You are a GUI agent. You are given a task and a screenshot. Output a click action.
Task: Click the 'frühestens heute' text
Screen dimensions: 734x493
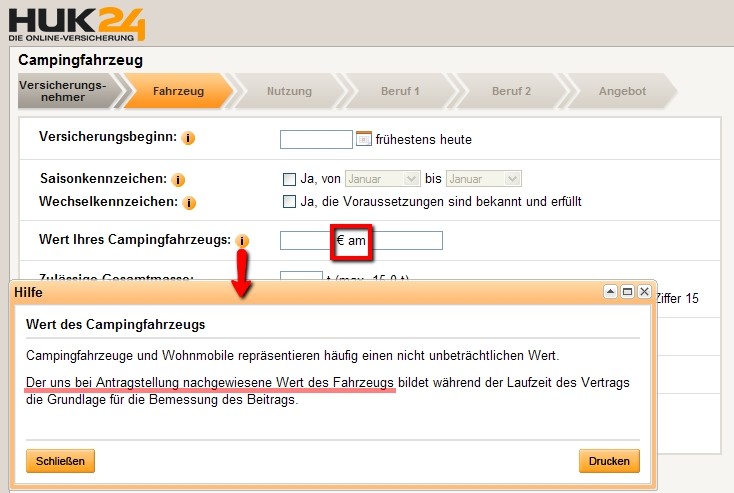pos(423,140)
